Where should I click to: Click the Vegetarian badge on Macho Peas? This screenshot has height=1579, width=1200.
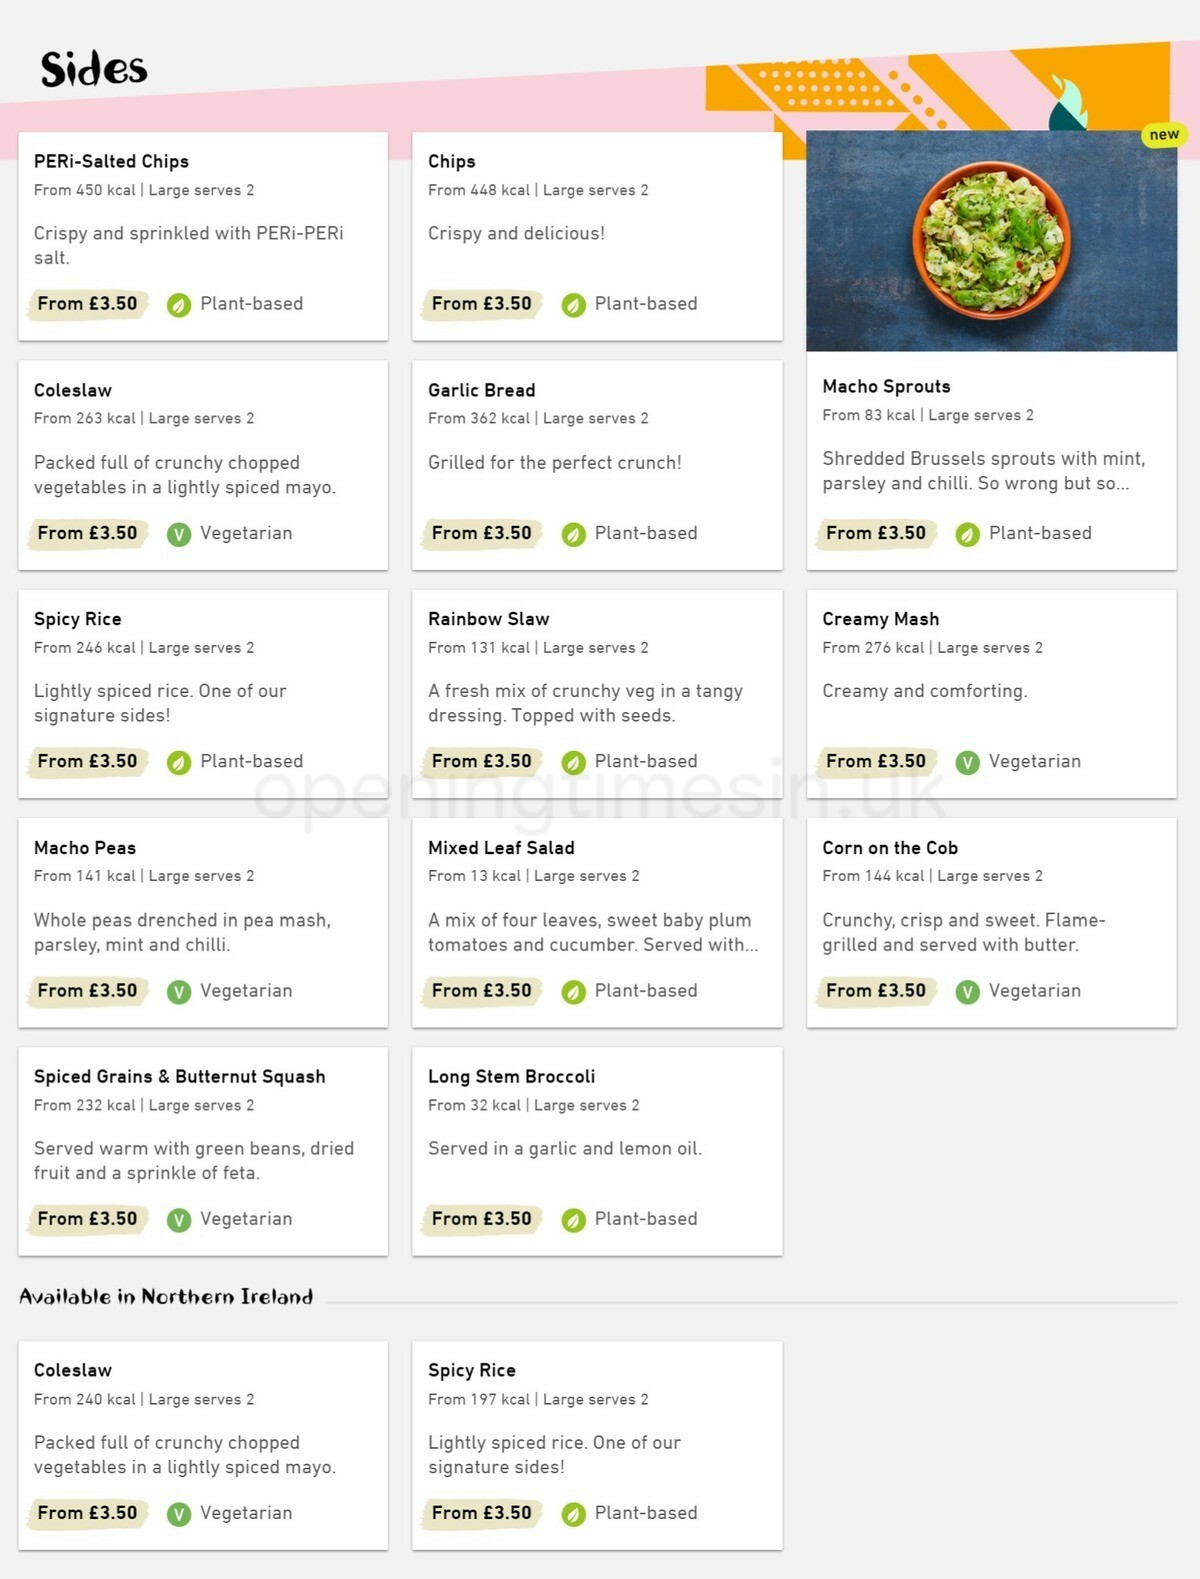click(178, 991)
